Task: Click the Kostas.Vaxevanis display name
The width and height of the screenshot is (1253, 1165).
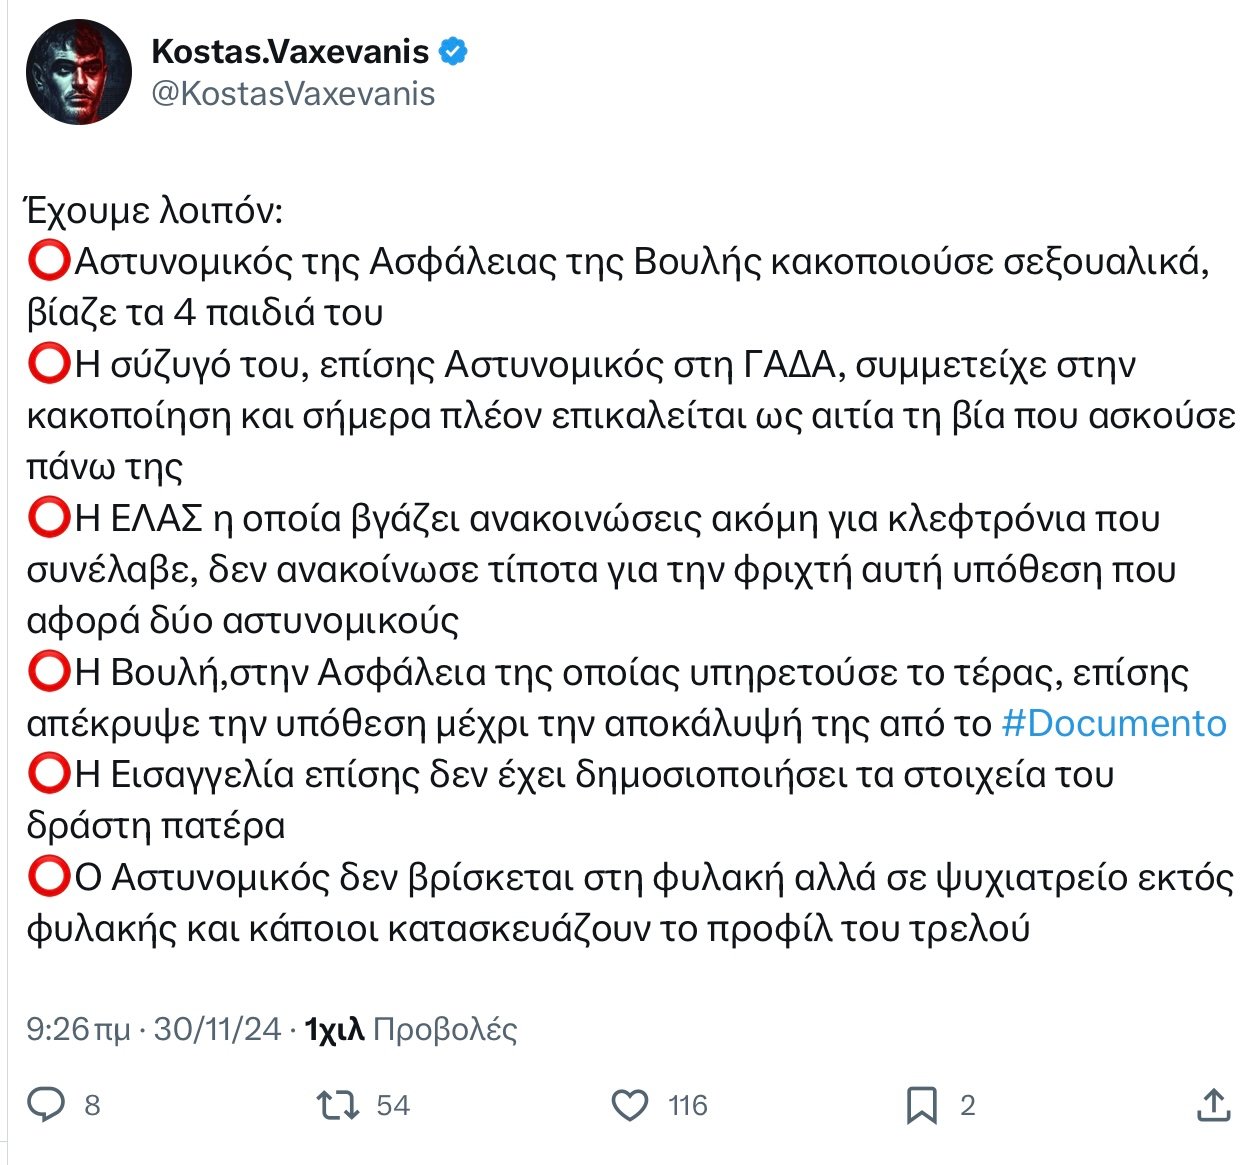Action: [290, 51]
